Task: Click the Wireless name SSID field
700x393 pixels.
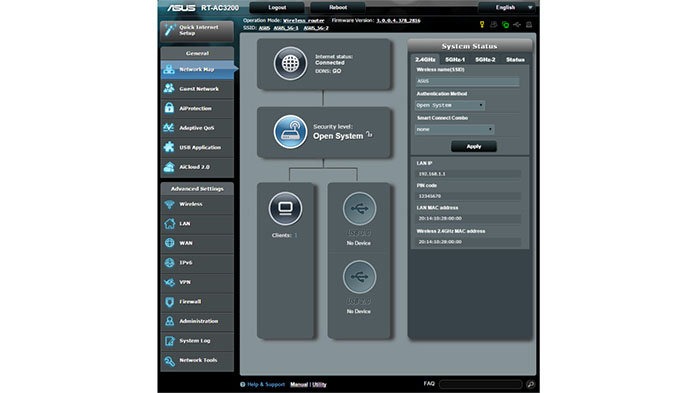Action: click(x=467, y=81)
